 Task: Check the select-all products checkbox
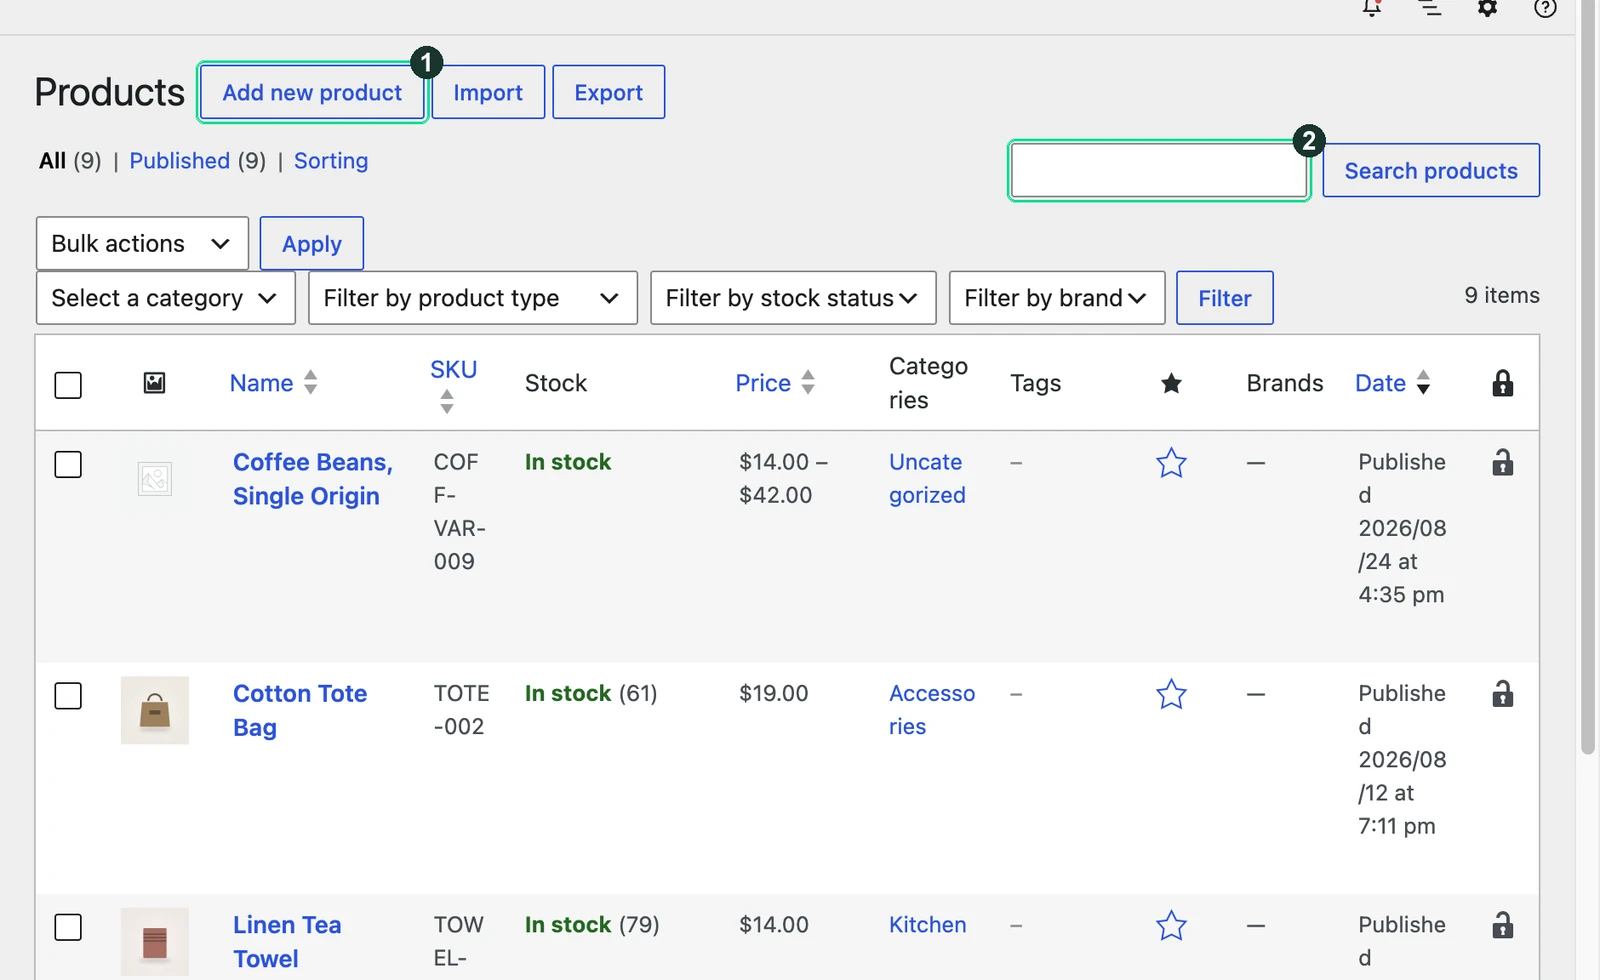tap(68, 385)
